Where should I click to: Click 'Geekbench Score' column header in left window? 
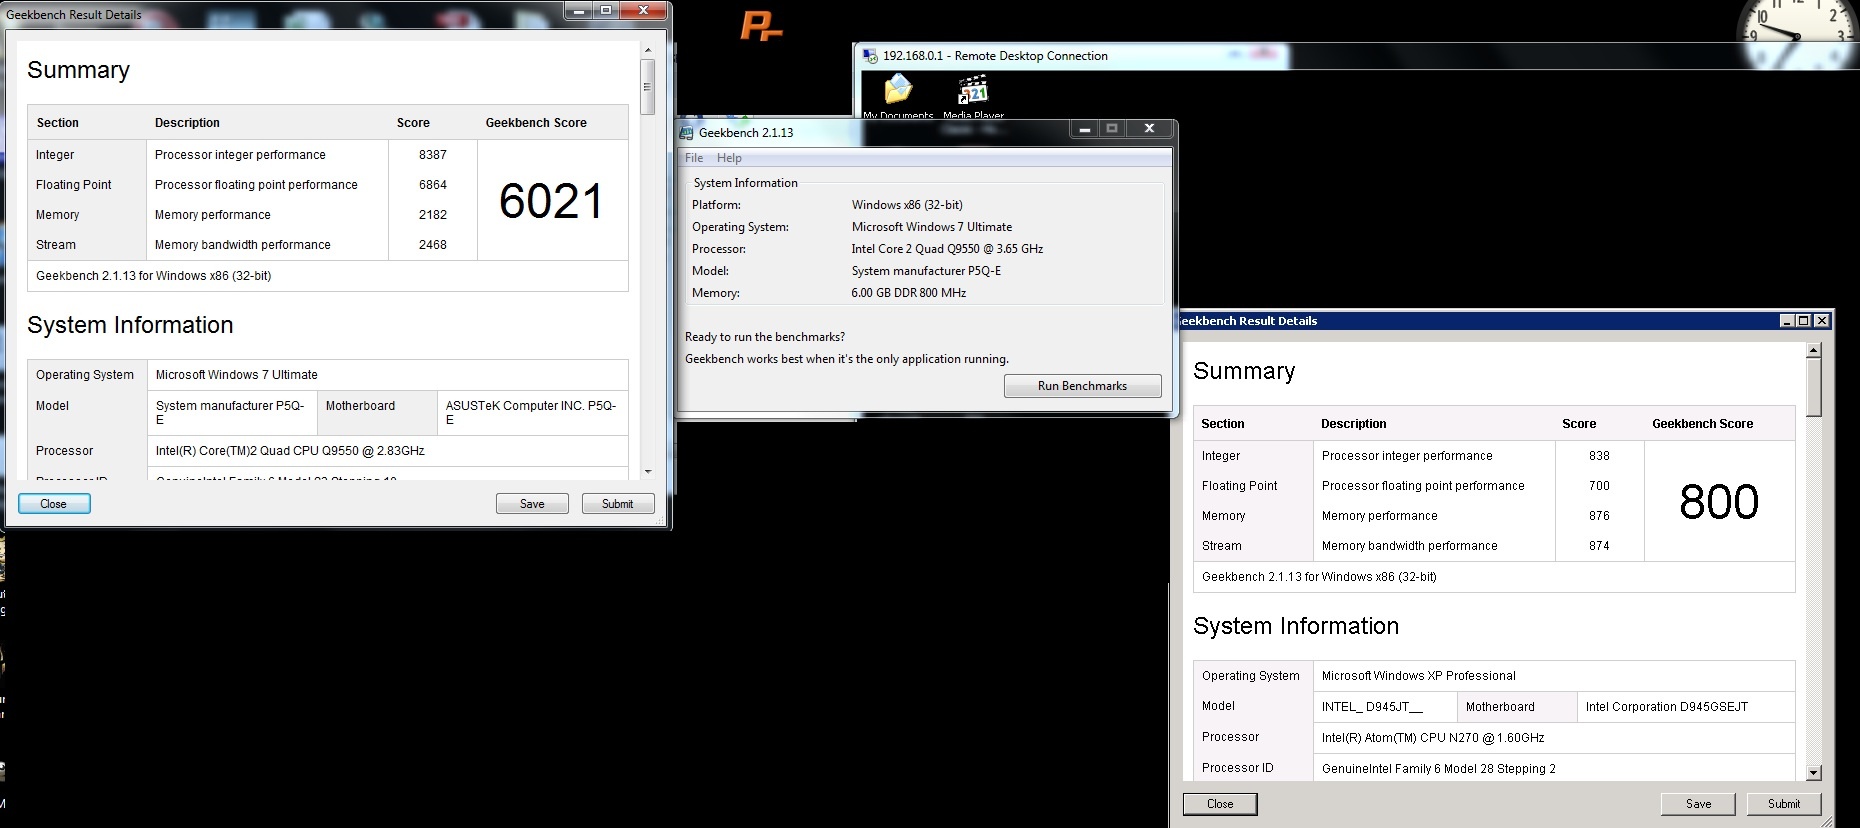coord(536,123)
